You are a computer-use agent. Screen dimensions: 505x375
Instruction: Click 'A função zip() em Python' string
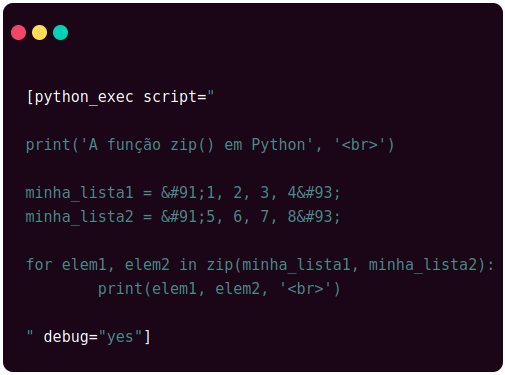click(x=197, y=145)
